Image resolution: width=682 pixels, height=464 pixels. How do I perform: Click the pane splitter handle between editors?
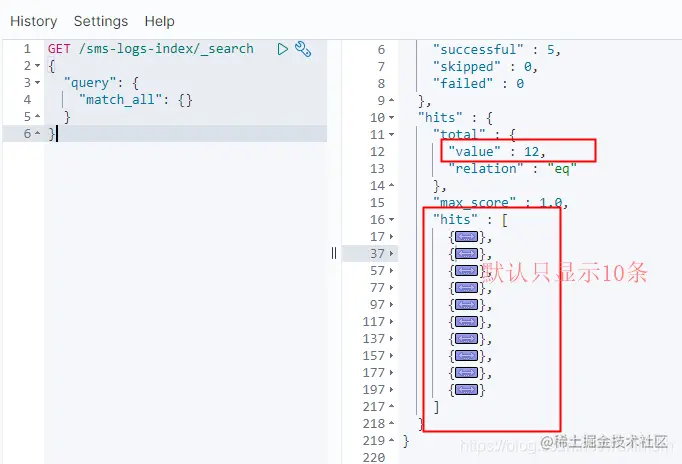334,253
